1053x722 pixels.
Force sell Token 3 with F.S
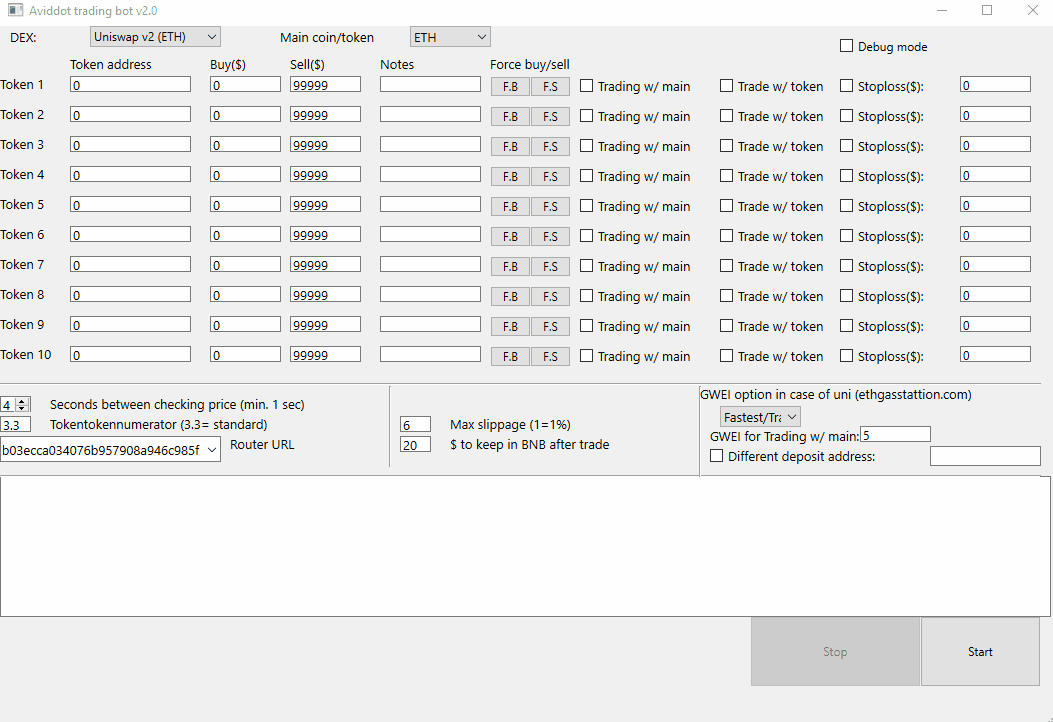tap(550, 146)
